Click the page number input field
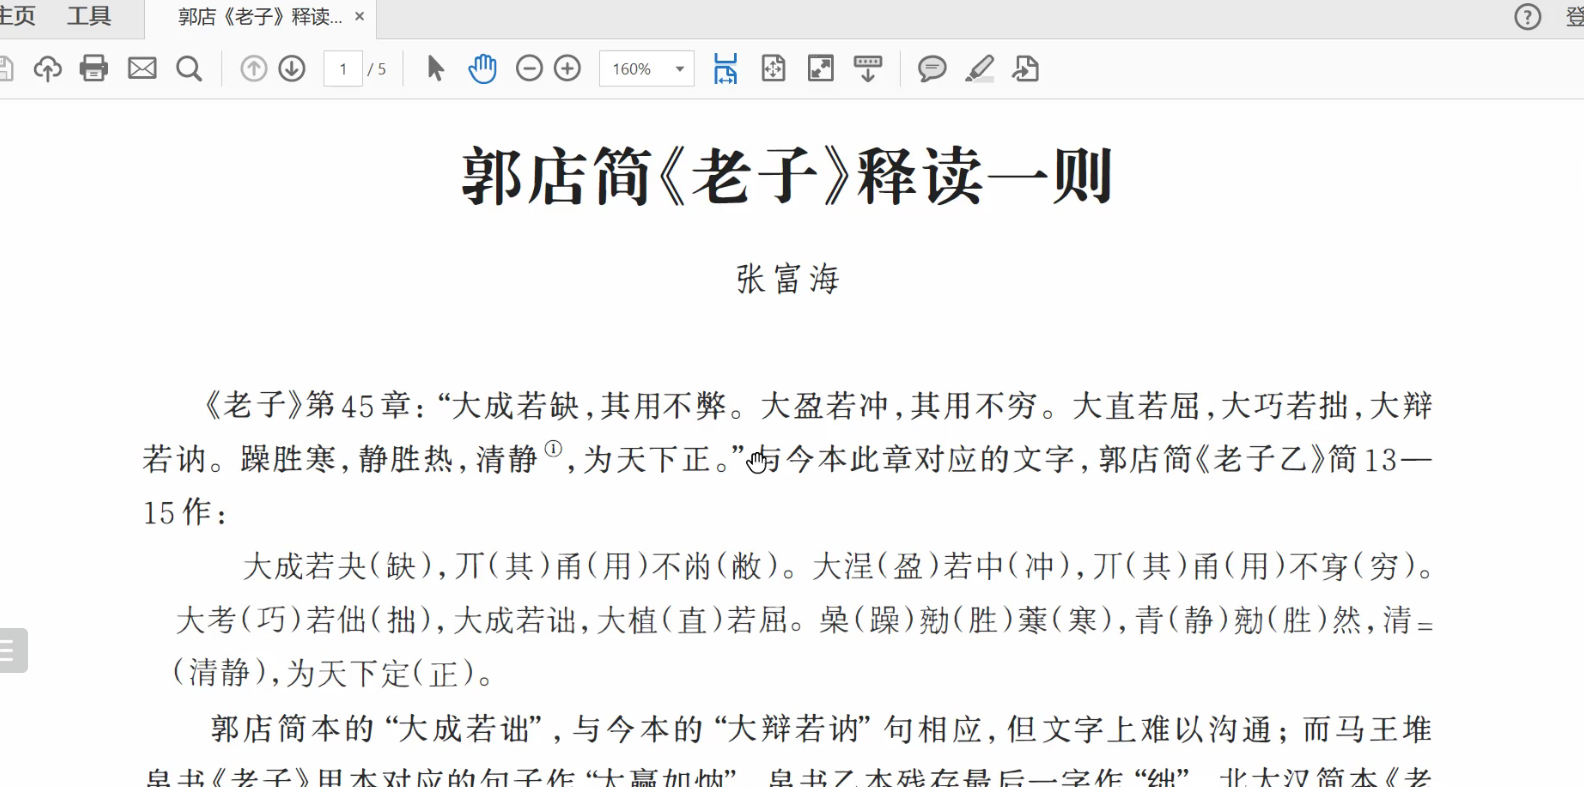Viewport: 1584px width, 790px height. tap(343, 69)
